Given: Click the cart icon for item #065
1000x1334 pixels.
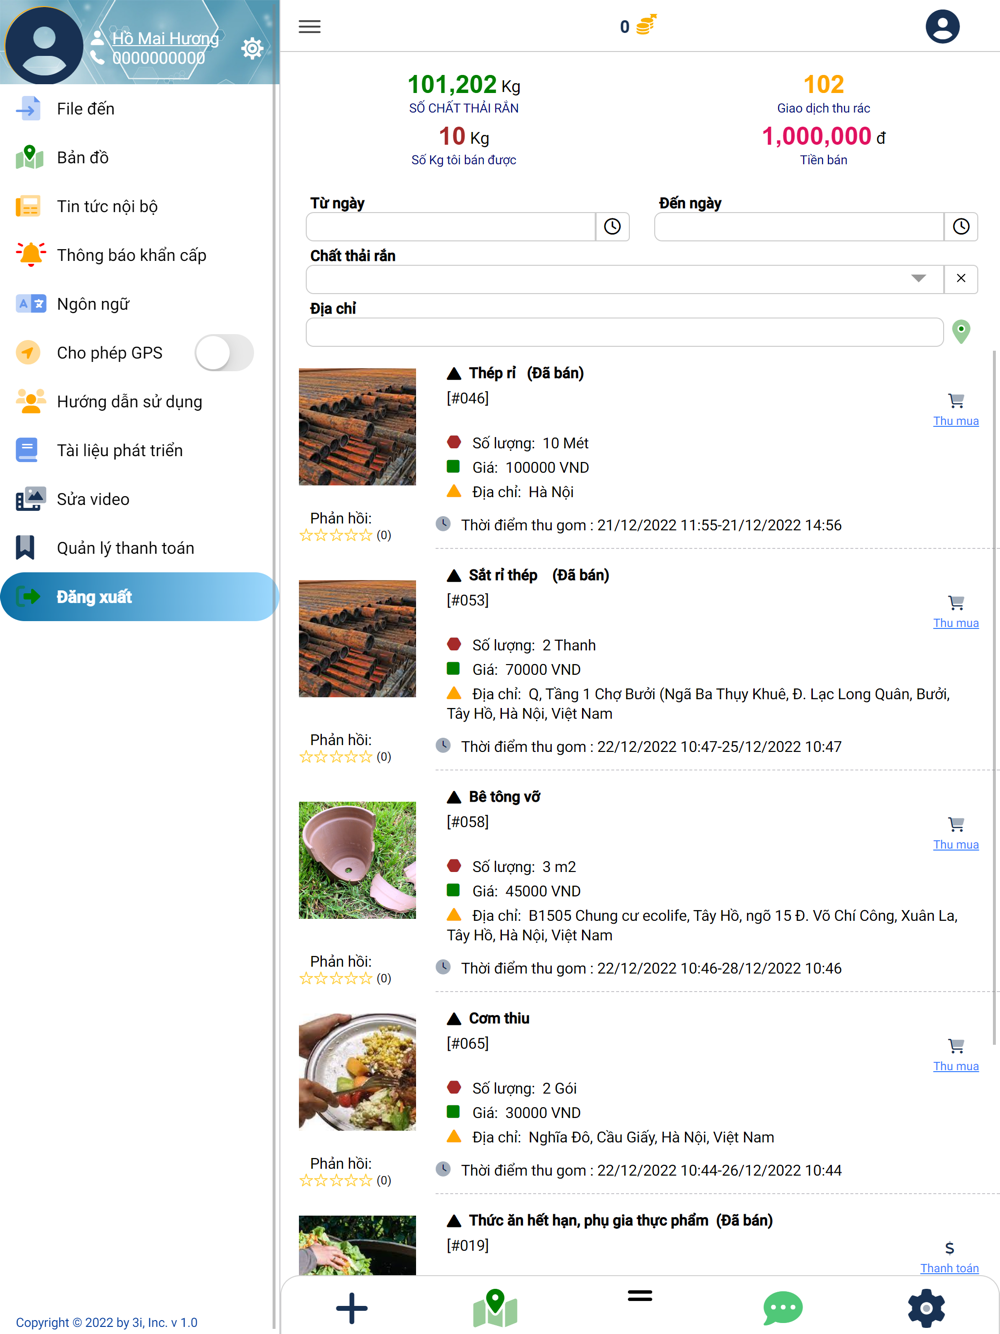Looking at the screenshot, I should click(x=956, y=1046).
